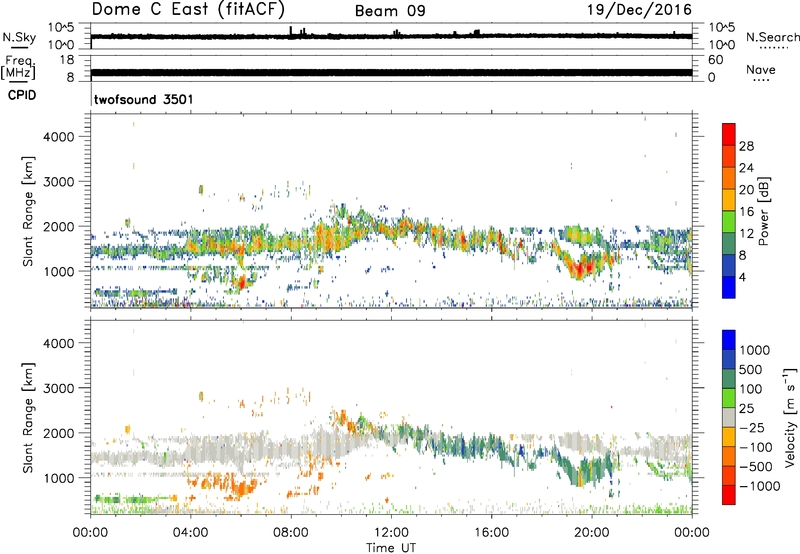Click the 'twofsound 3501' text

[x=143, y=99]
